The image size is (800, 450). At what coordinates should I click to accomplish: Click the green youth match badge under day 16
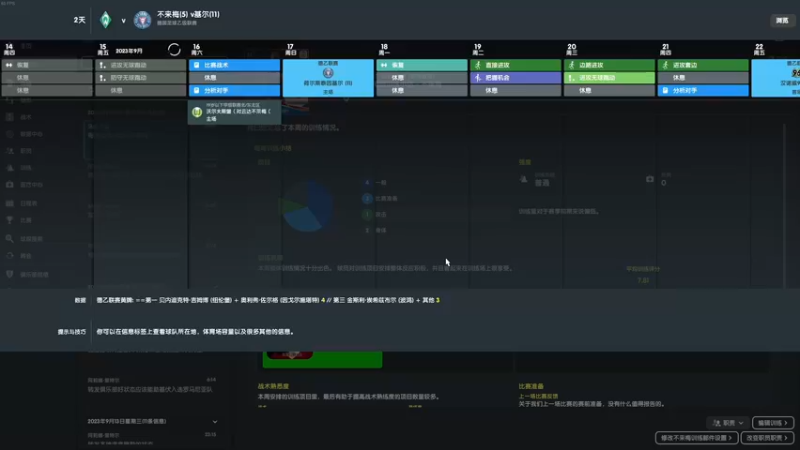197,112
